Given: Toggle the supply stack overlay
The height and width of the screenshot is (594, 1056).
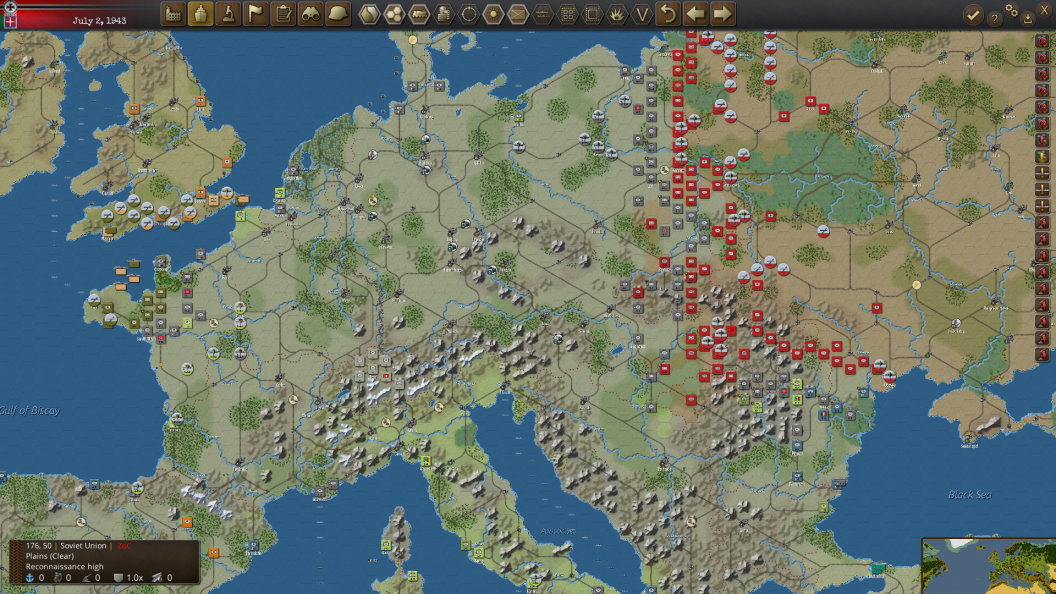Looking at the screenshot, I should [x=444, y=13].
